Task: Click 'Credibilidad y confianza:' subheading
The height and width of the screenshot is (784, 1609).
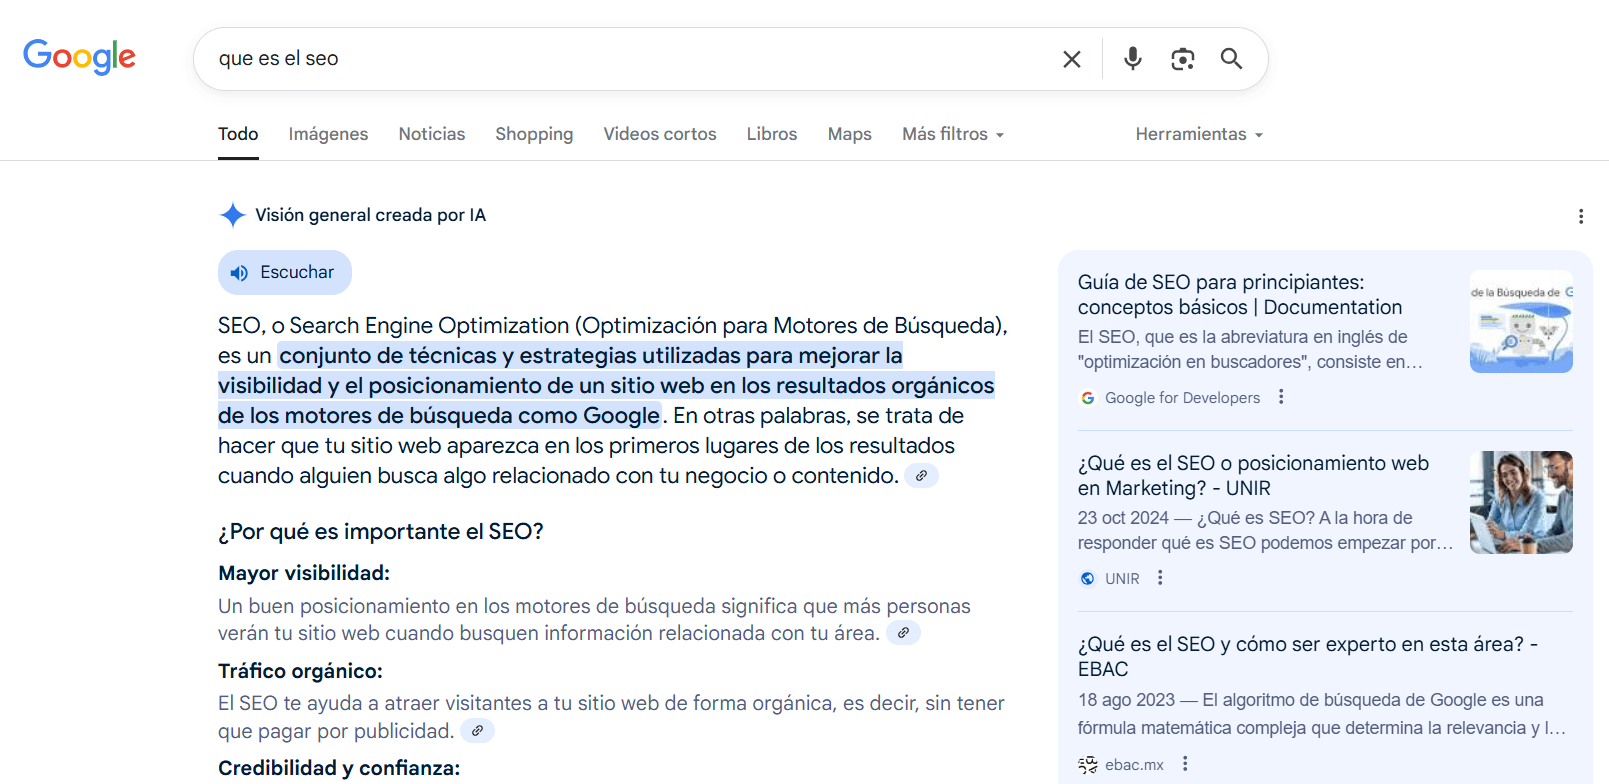Action: (339, 768)
